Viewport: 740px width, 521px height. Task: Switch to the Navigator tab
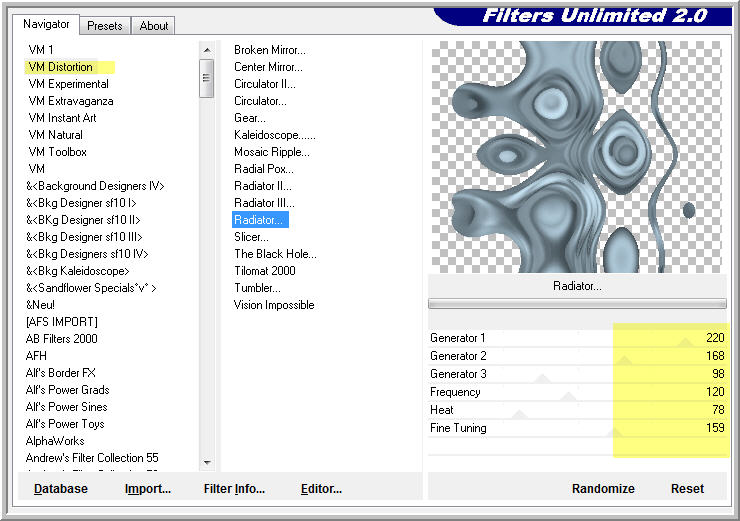coord(46,24)
